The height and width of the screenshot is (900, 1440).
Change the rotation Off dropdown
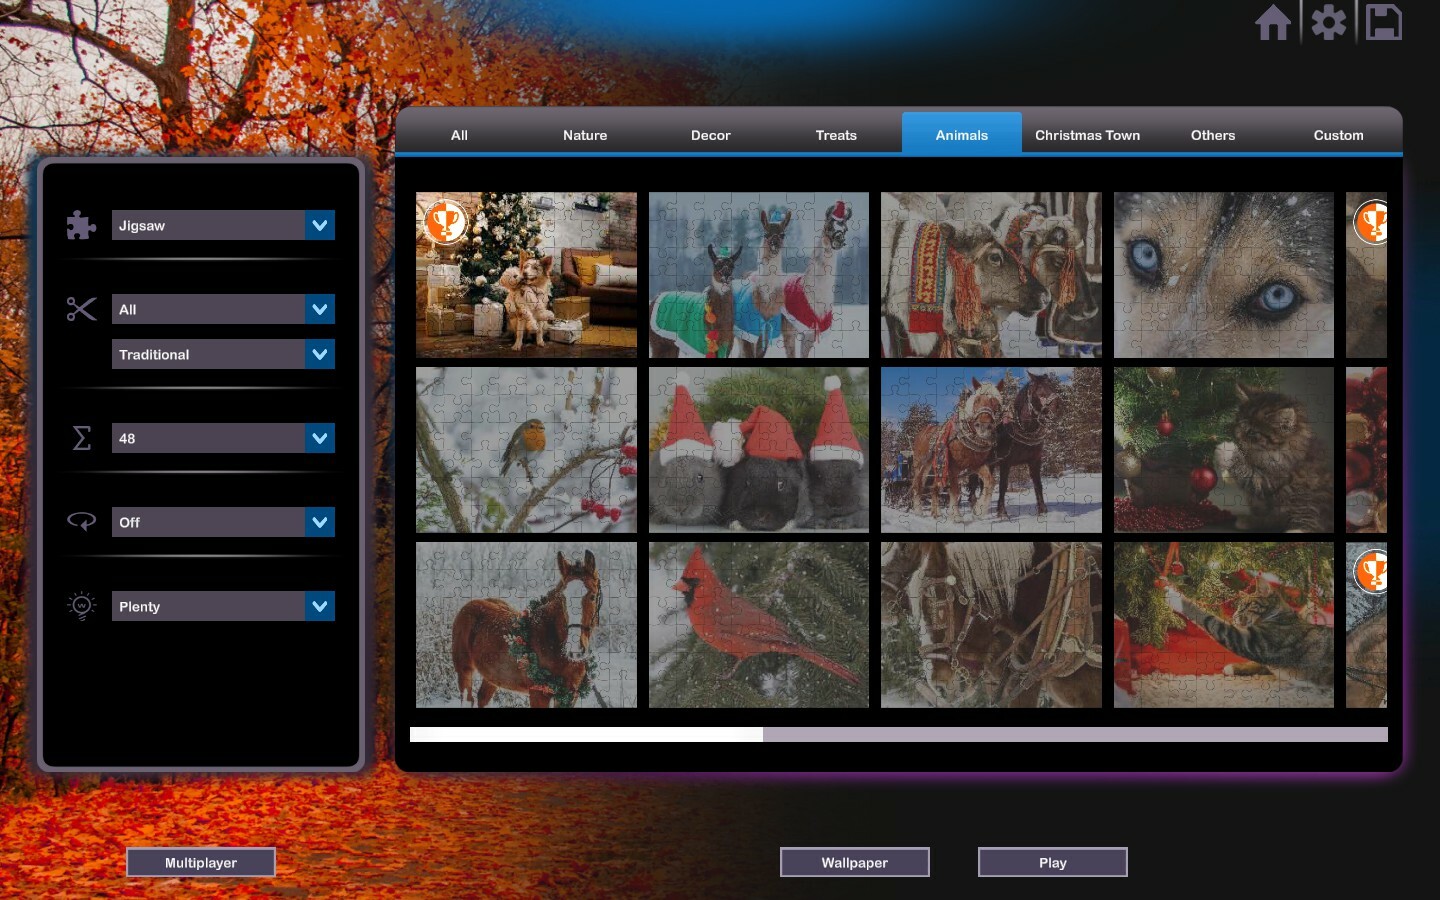tap(223, 521)
